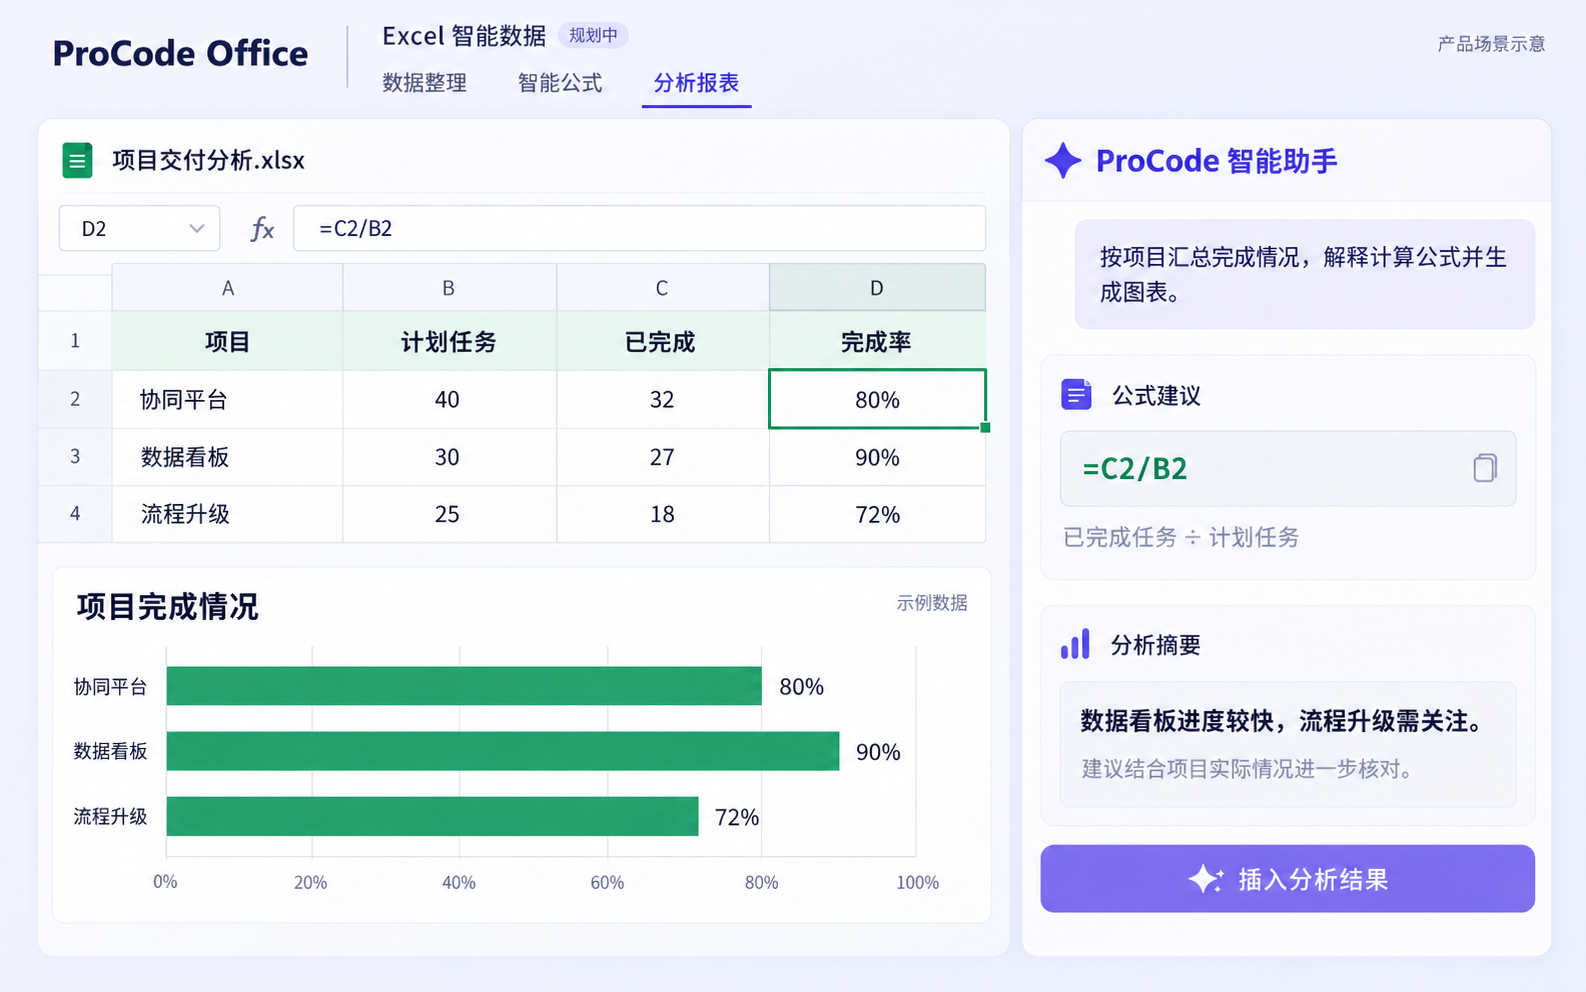1586x992 pixels.
Task: Click the 插入分析结果 button
Action: 1287,879
